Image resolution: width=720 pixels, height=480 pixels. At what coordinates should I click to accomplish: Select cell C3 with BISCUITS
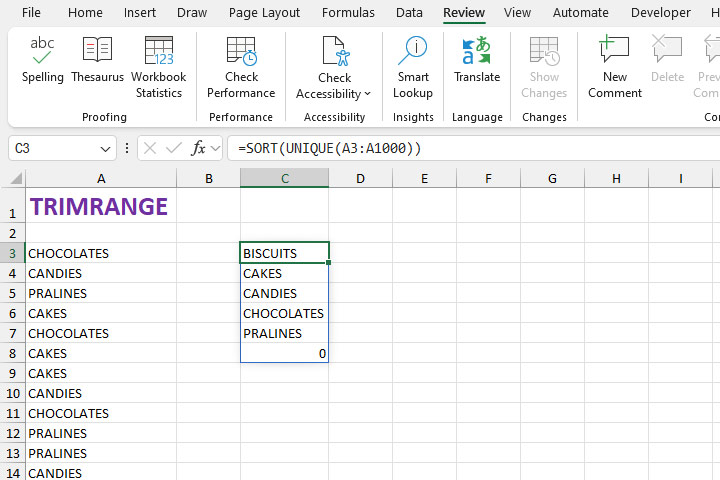[285, 253]
